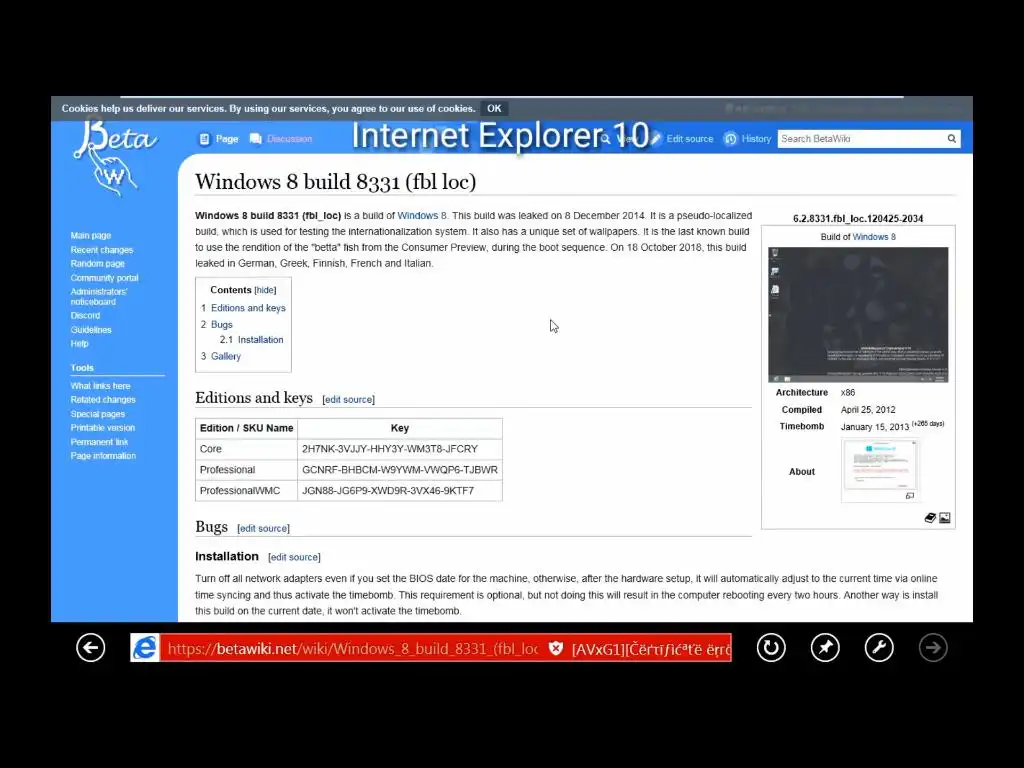Dismiss cookie notice with OK
The height and width of the screenshot is (768, 1024).
[x=494, y=108]
